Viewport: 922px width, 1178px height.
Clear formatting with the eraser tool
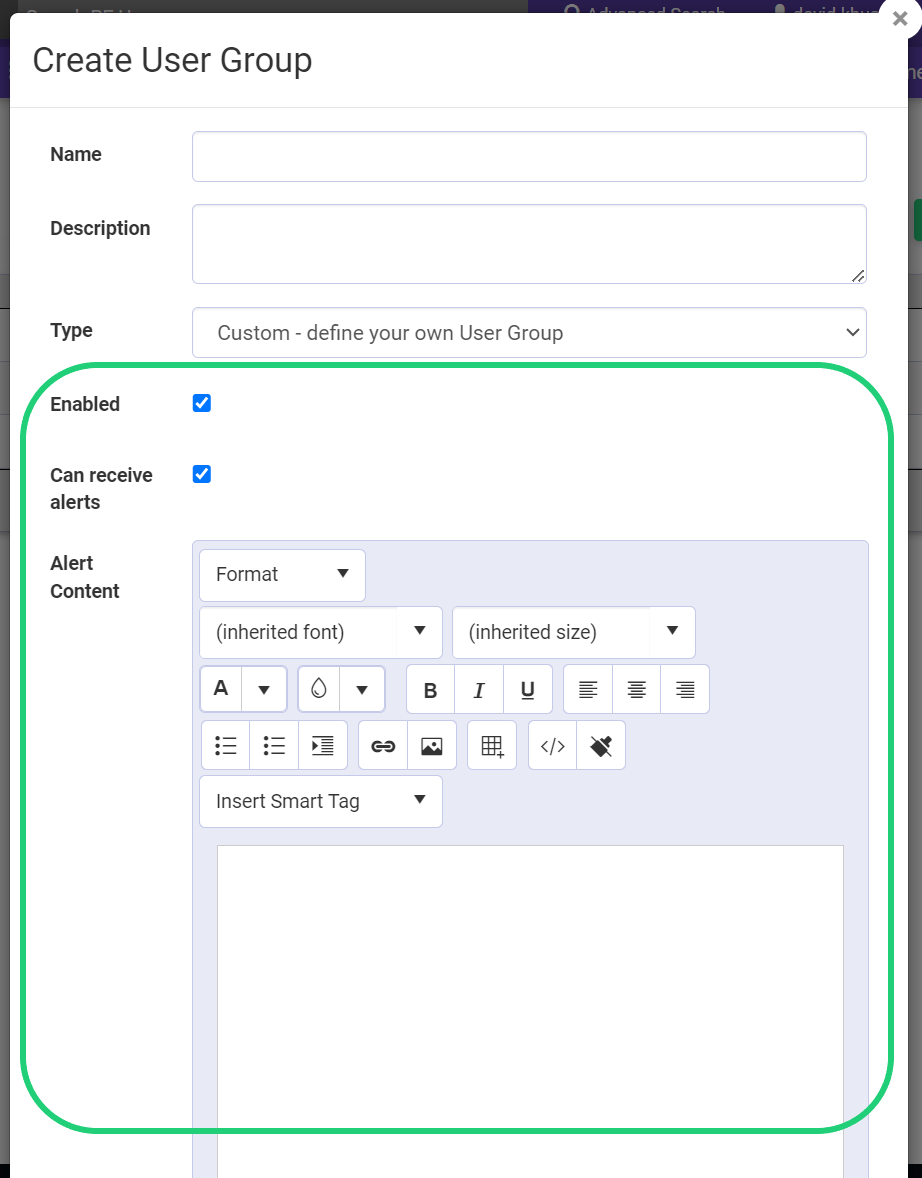click(x=601, y=745)
